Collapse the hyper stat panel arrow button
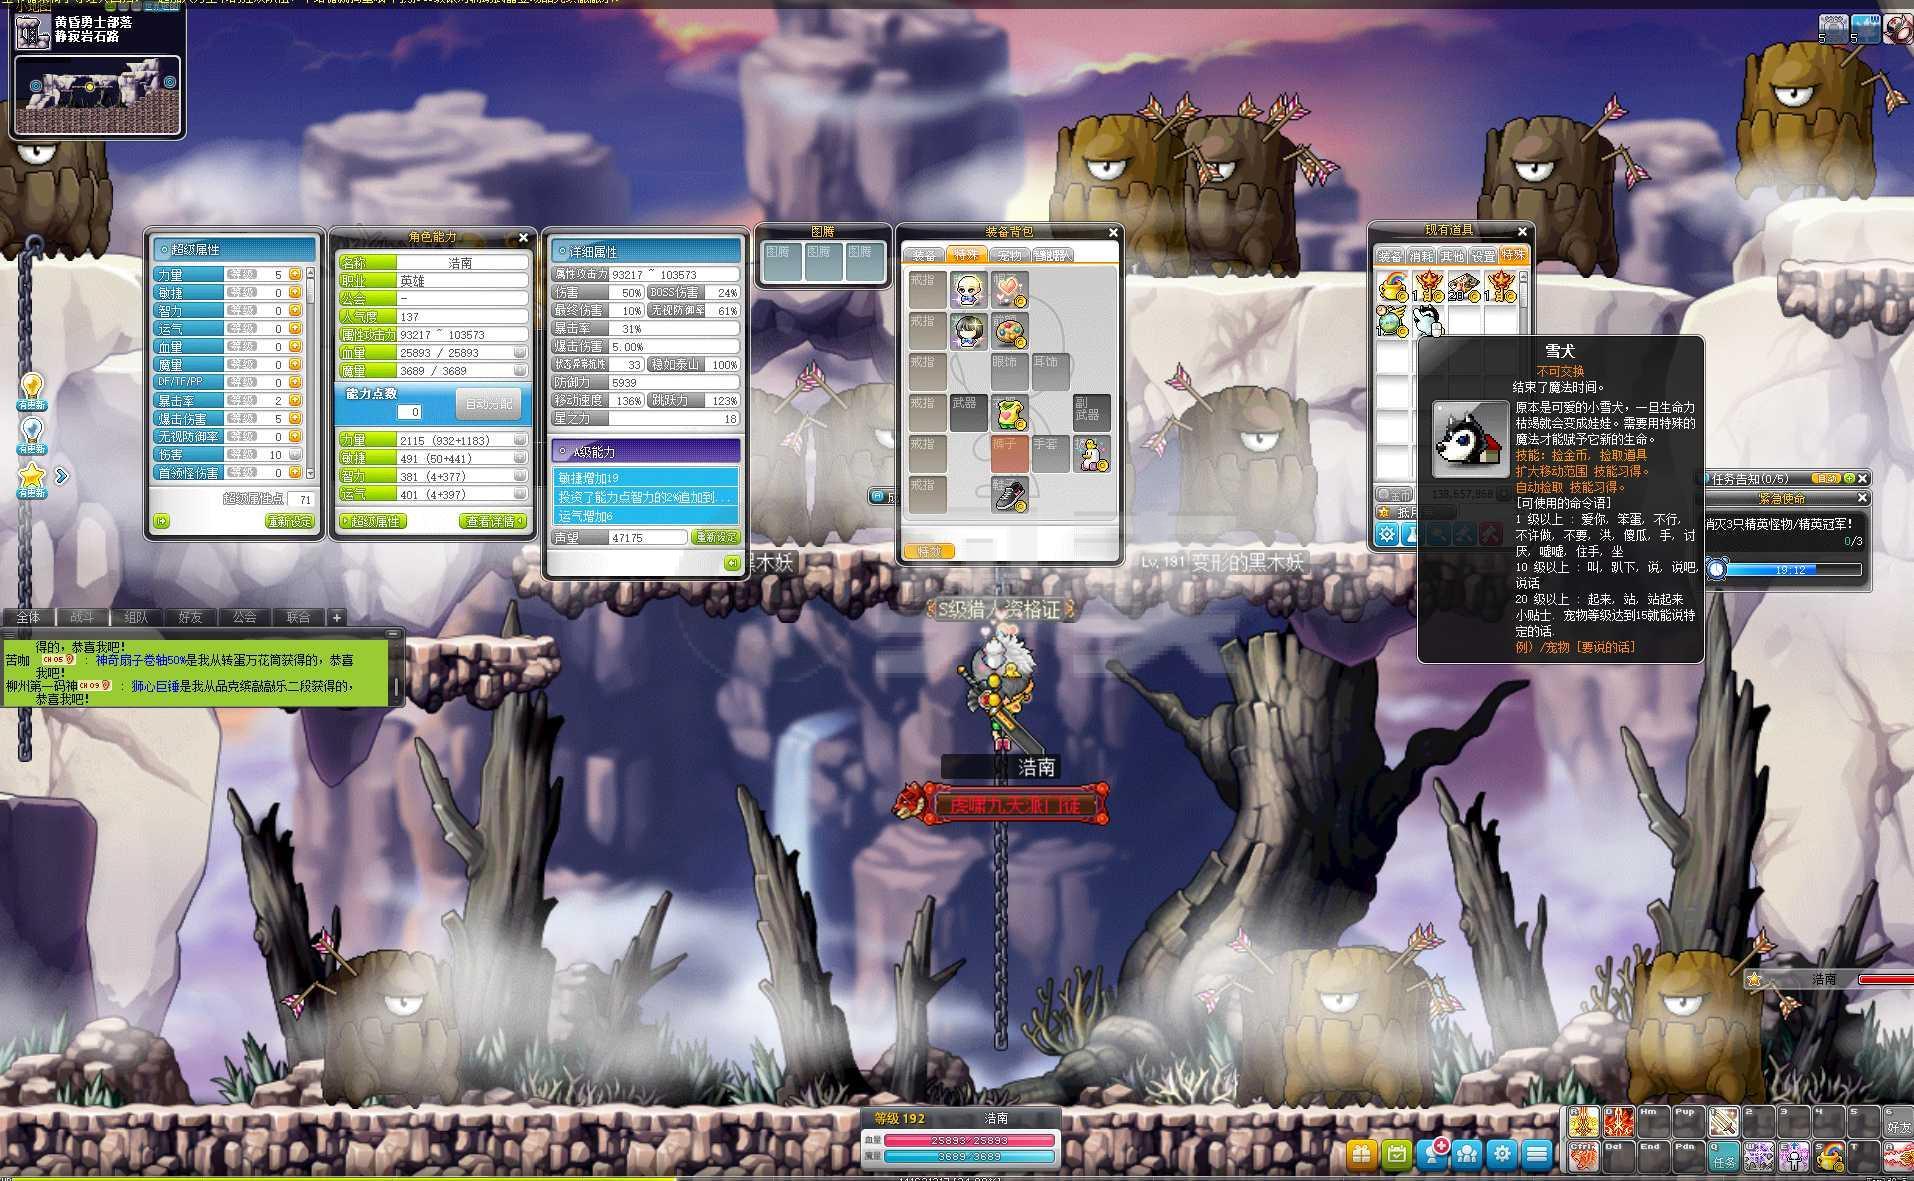The image size is (1914, 1181). coord(162,521)
